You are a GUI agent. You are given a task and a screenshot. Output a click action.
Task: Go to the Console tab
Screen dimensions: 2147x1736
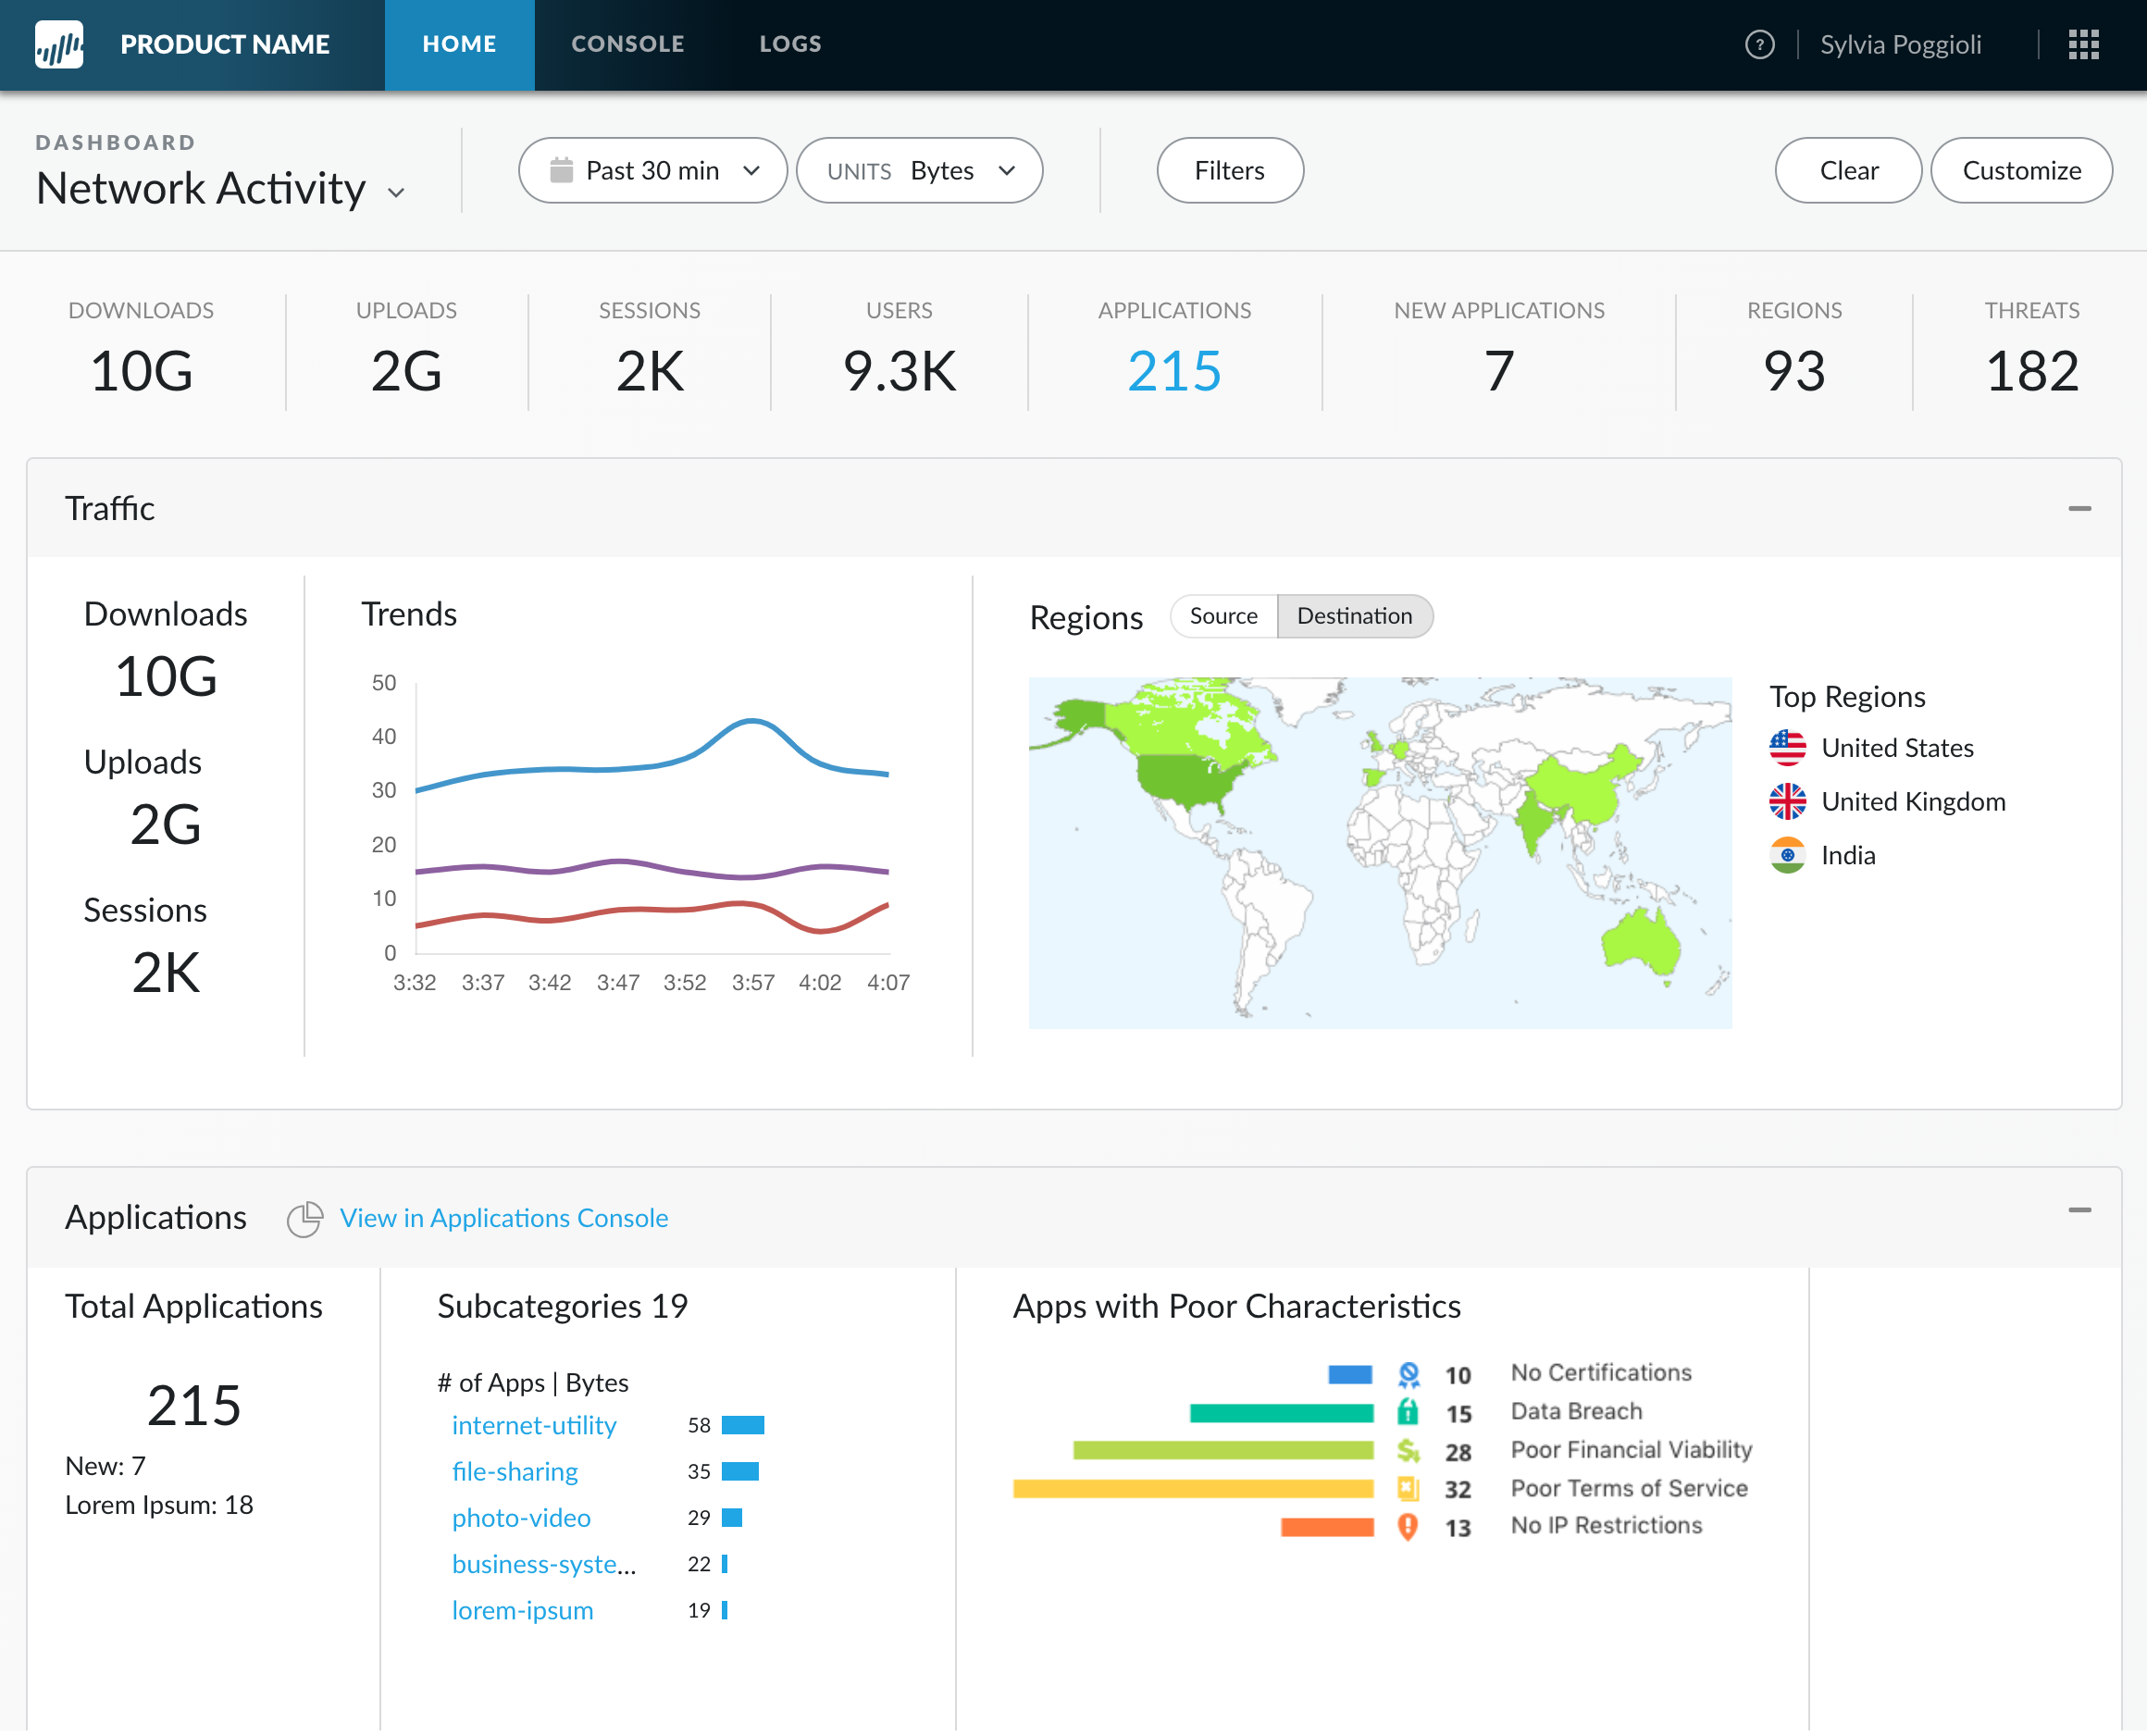(627, 45)
